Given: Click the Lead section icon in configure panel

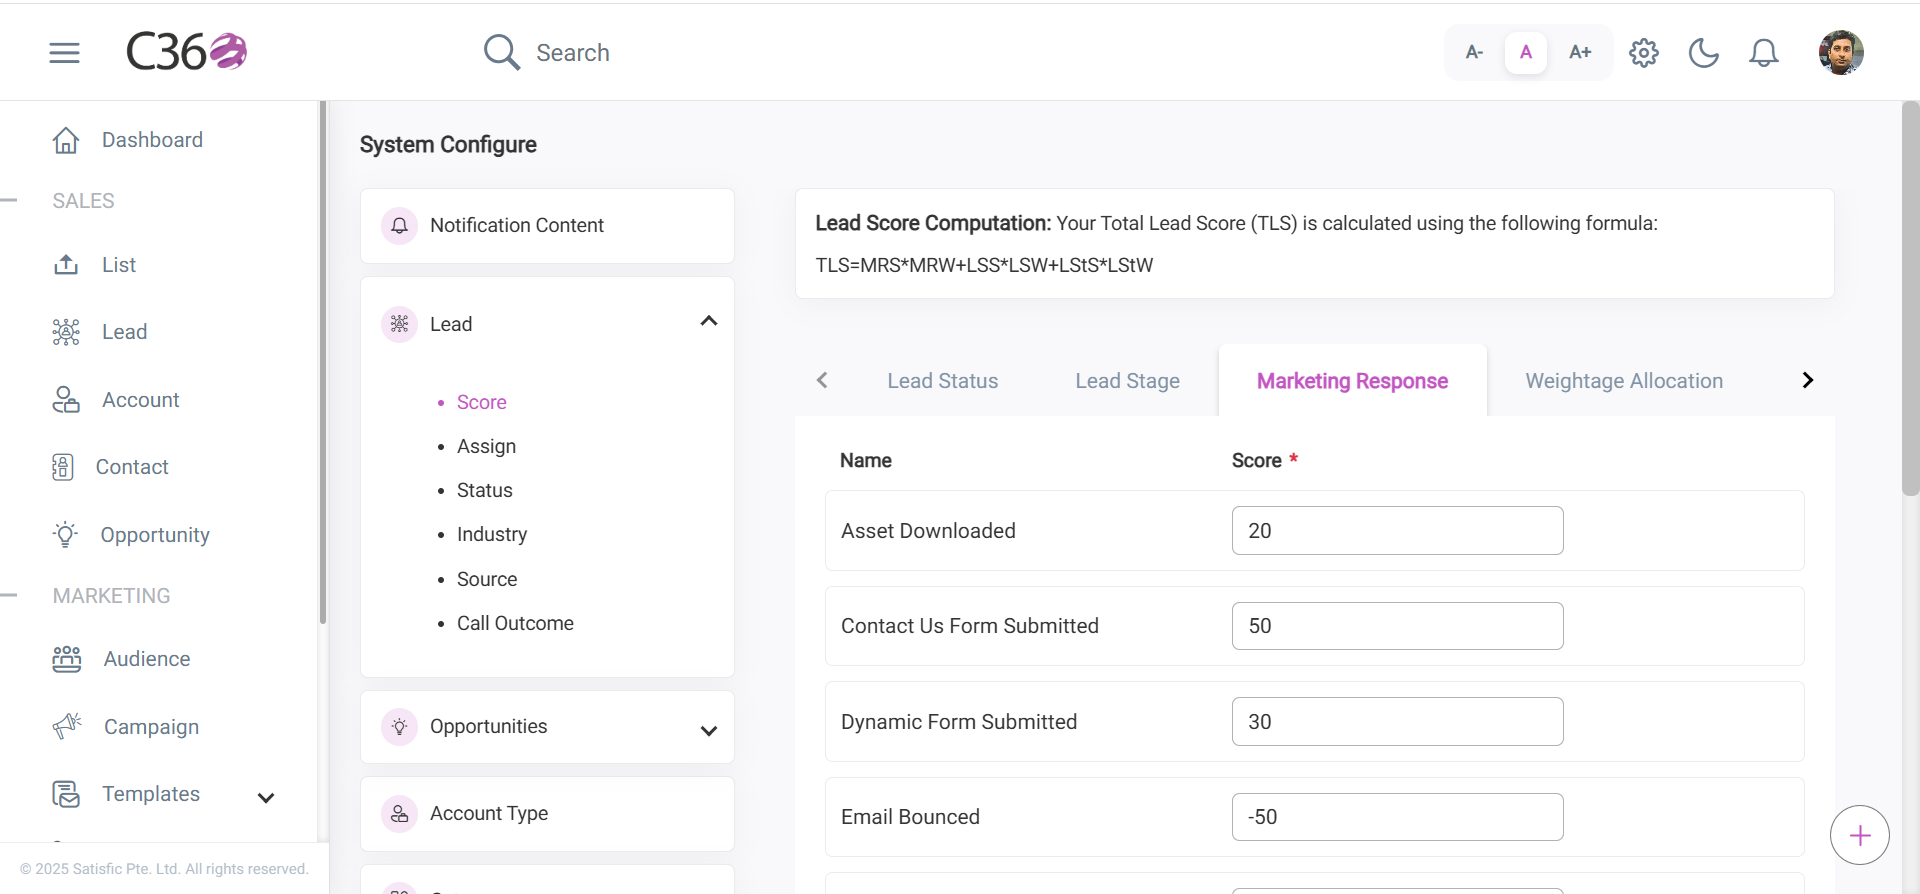Looking at the screenshot, I should coord(399,324).
